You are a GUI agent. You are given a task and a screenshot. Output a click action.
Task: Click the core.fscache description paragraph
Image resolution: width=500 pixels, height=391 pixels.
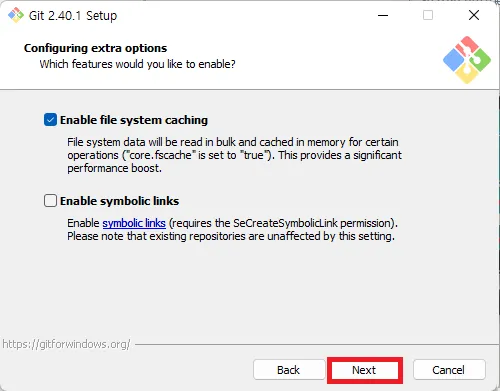point(234,155)
